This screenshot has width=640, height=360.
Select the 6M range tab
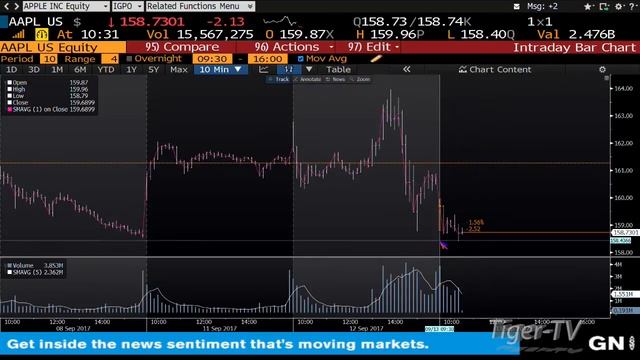(80, 69)
